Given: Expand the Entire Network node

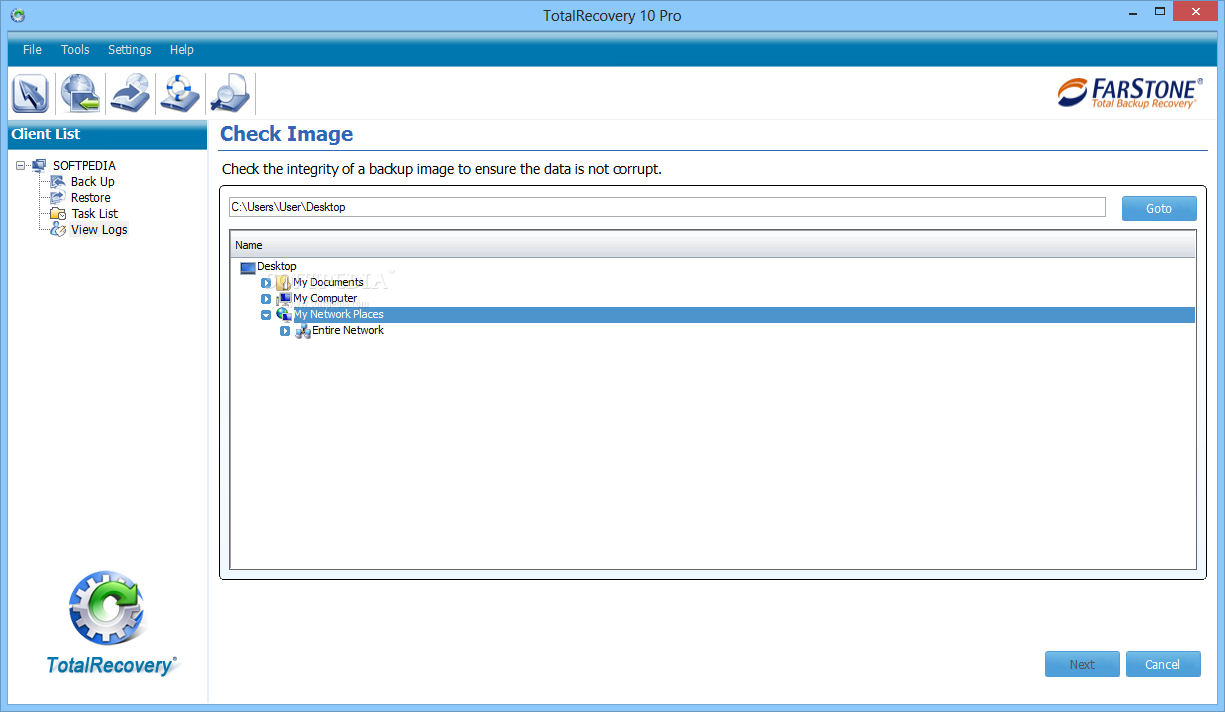Looking at the screenshot, I should (x=285, y=331).
